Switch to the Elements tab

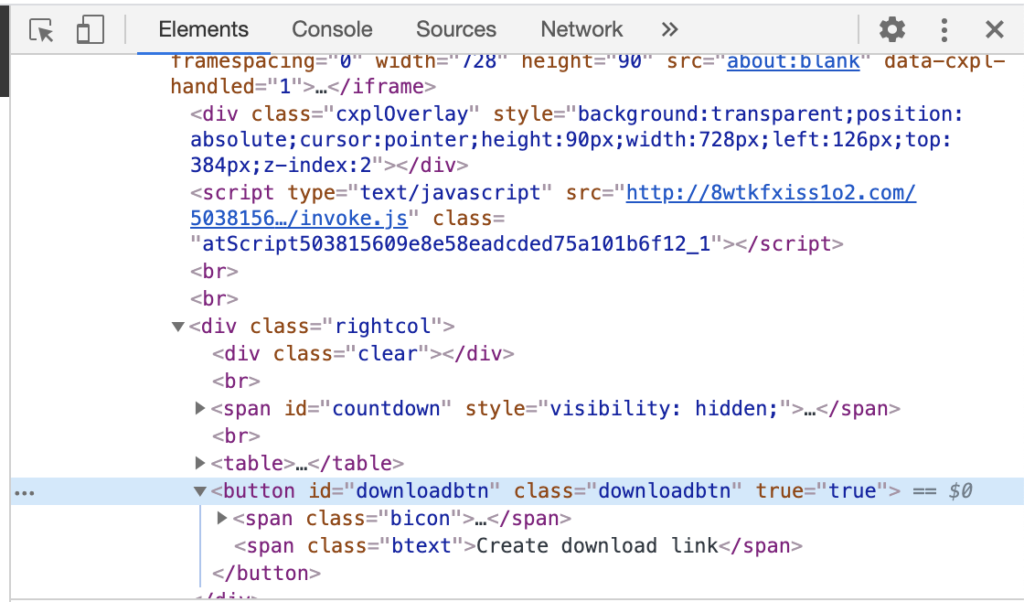[203, 29]
